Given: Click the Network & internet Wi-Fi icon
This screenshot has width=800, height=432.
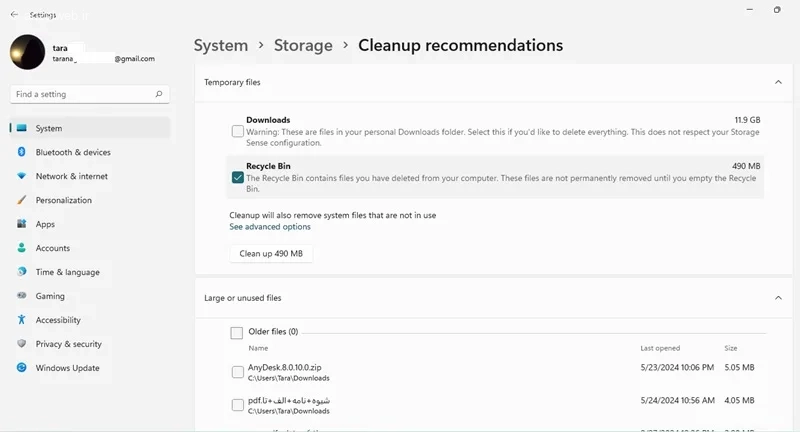Looking at the screenshot, I should coord(21,176).
